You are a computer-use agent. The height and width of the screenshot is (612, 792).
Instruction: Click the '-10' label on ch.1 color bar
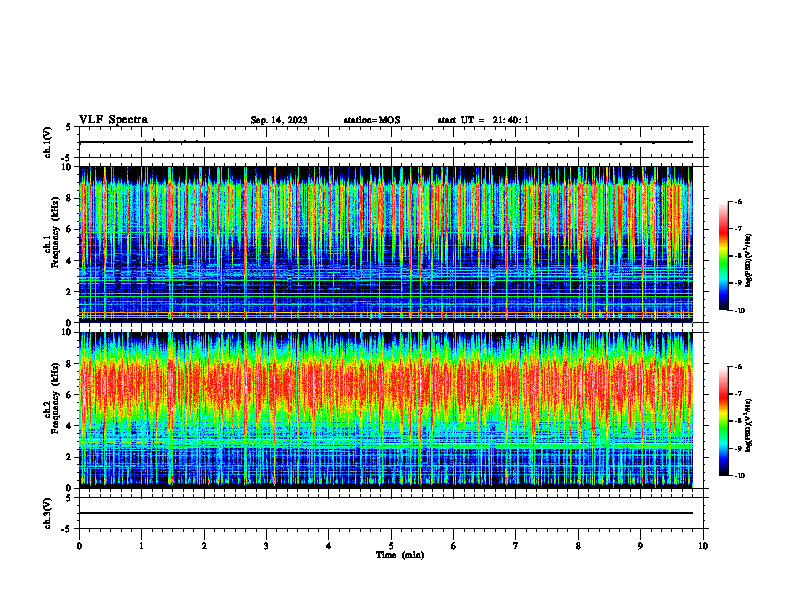click(x=739, y=310)
